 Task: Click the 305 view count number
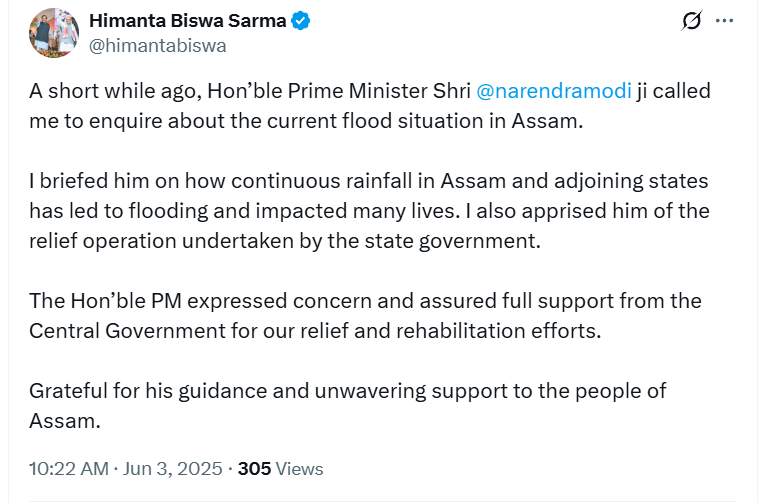[254, 468]
